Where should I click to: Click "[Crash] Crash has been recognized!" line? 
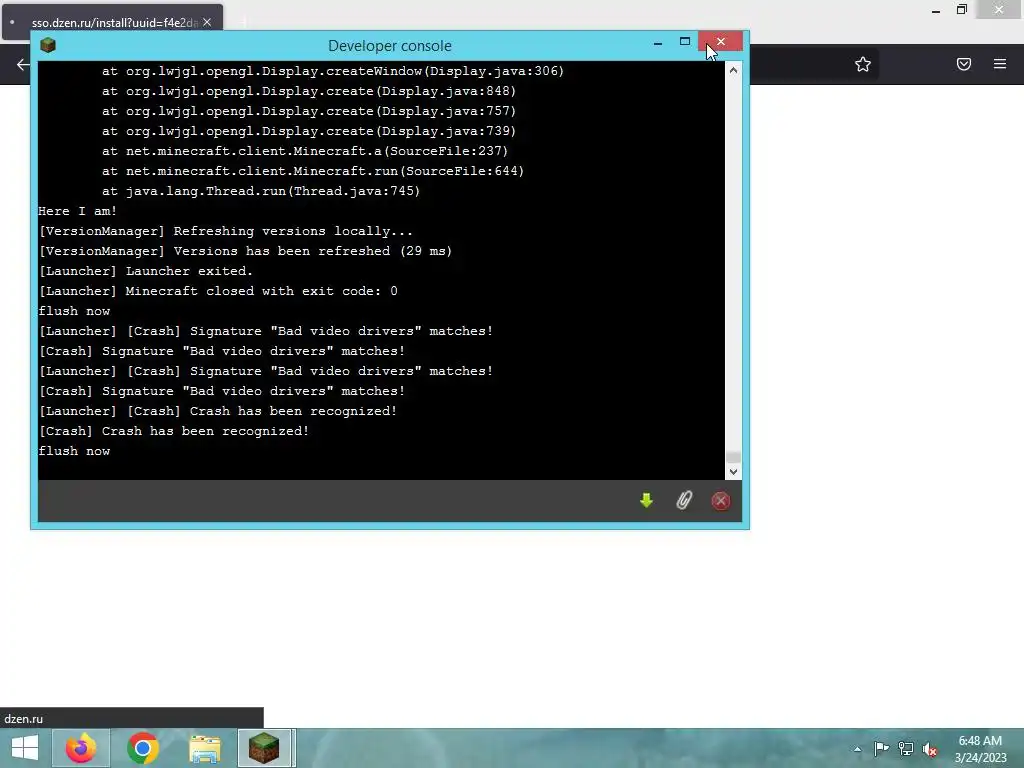[174, 431]
